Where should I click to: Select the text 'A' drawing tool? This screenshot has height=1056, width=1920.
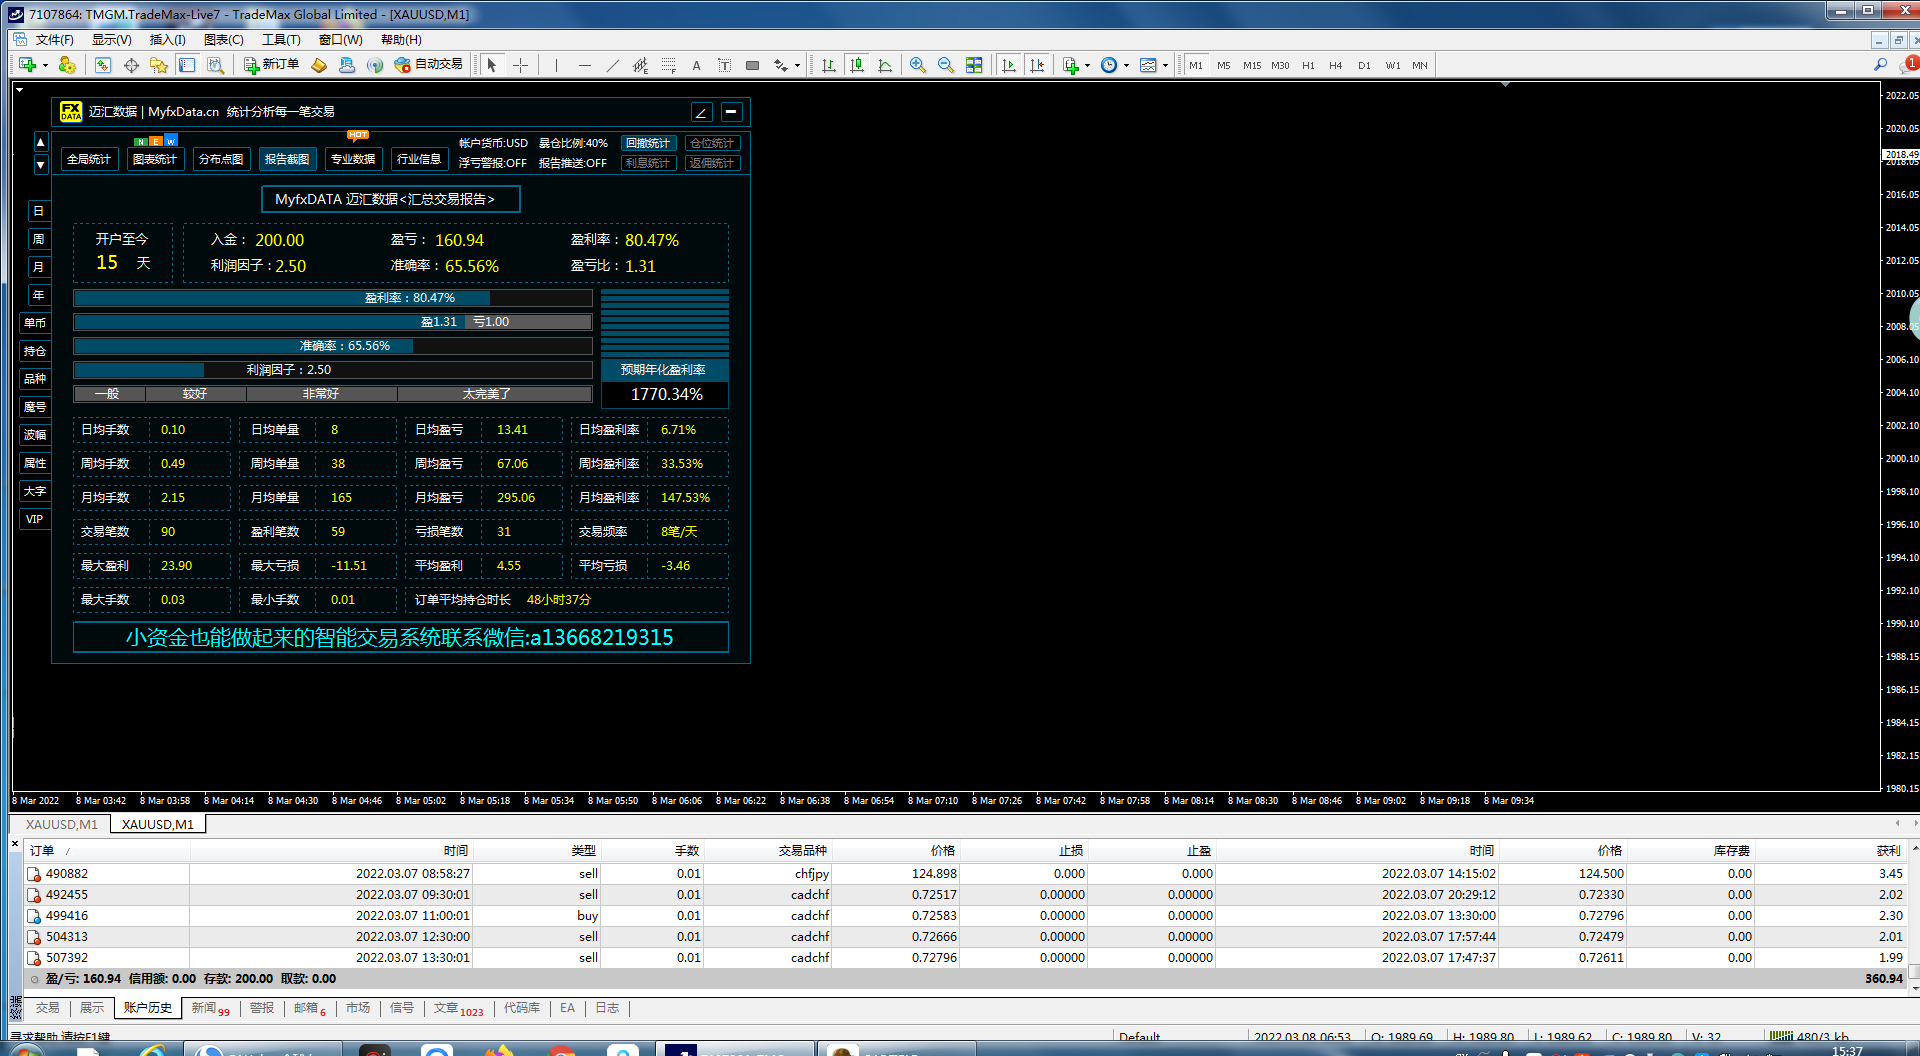point(697,65)
